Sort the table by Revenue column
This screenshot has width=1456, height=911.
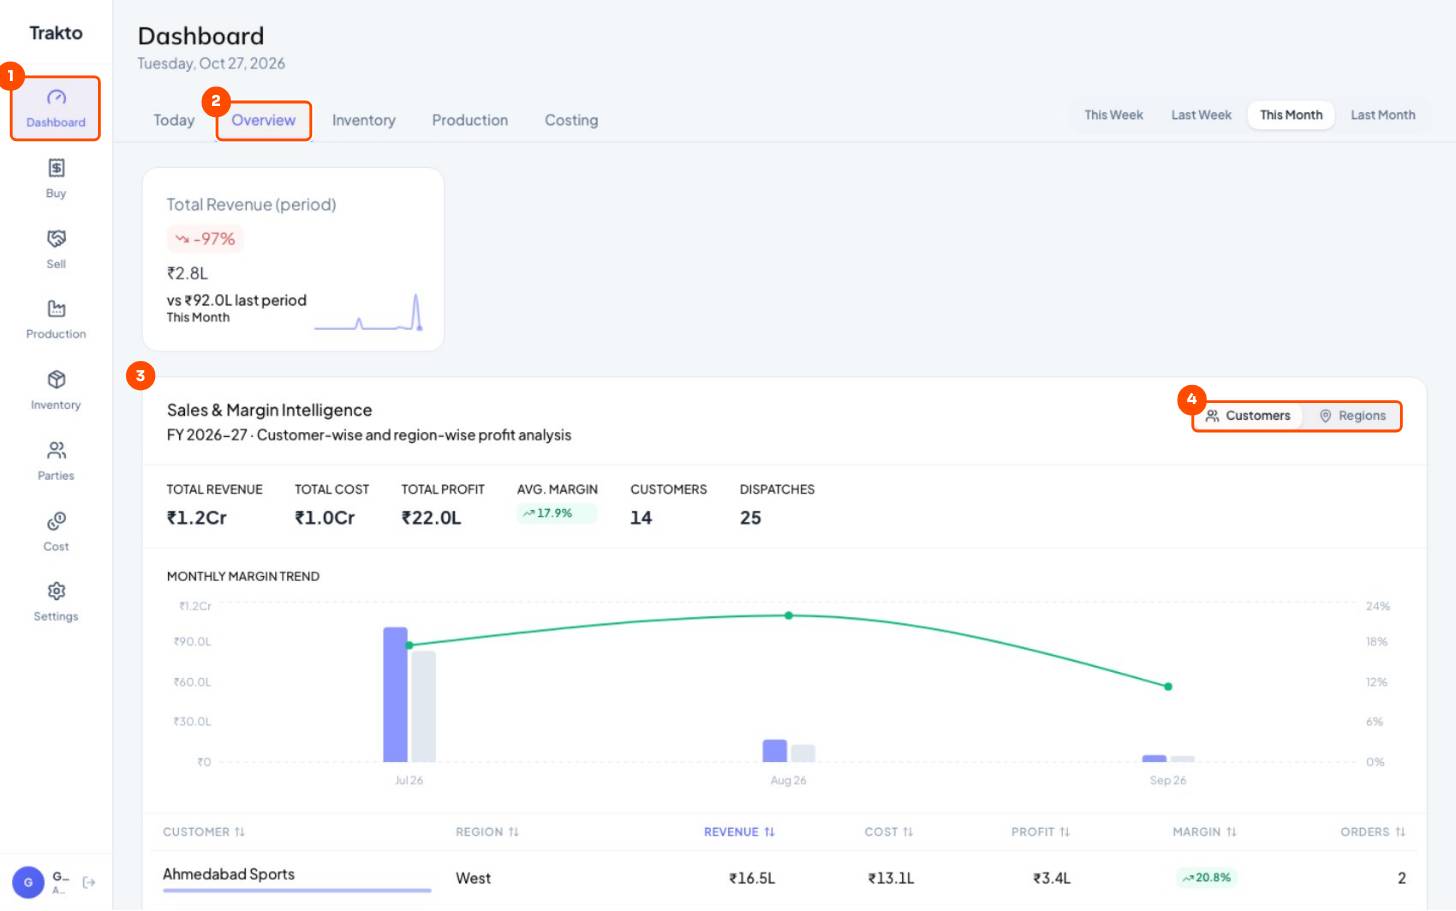pos(739,832)
